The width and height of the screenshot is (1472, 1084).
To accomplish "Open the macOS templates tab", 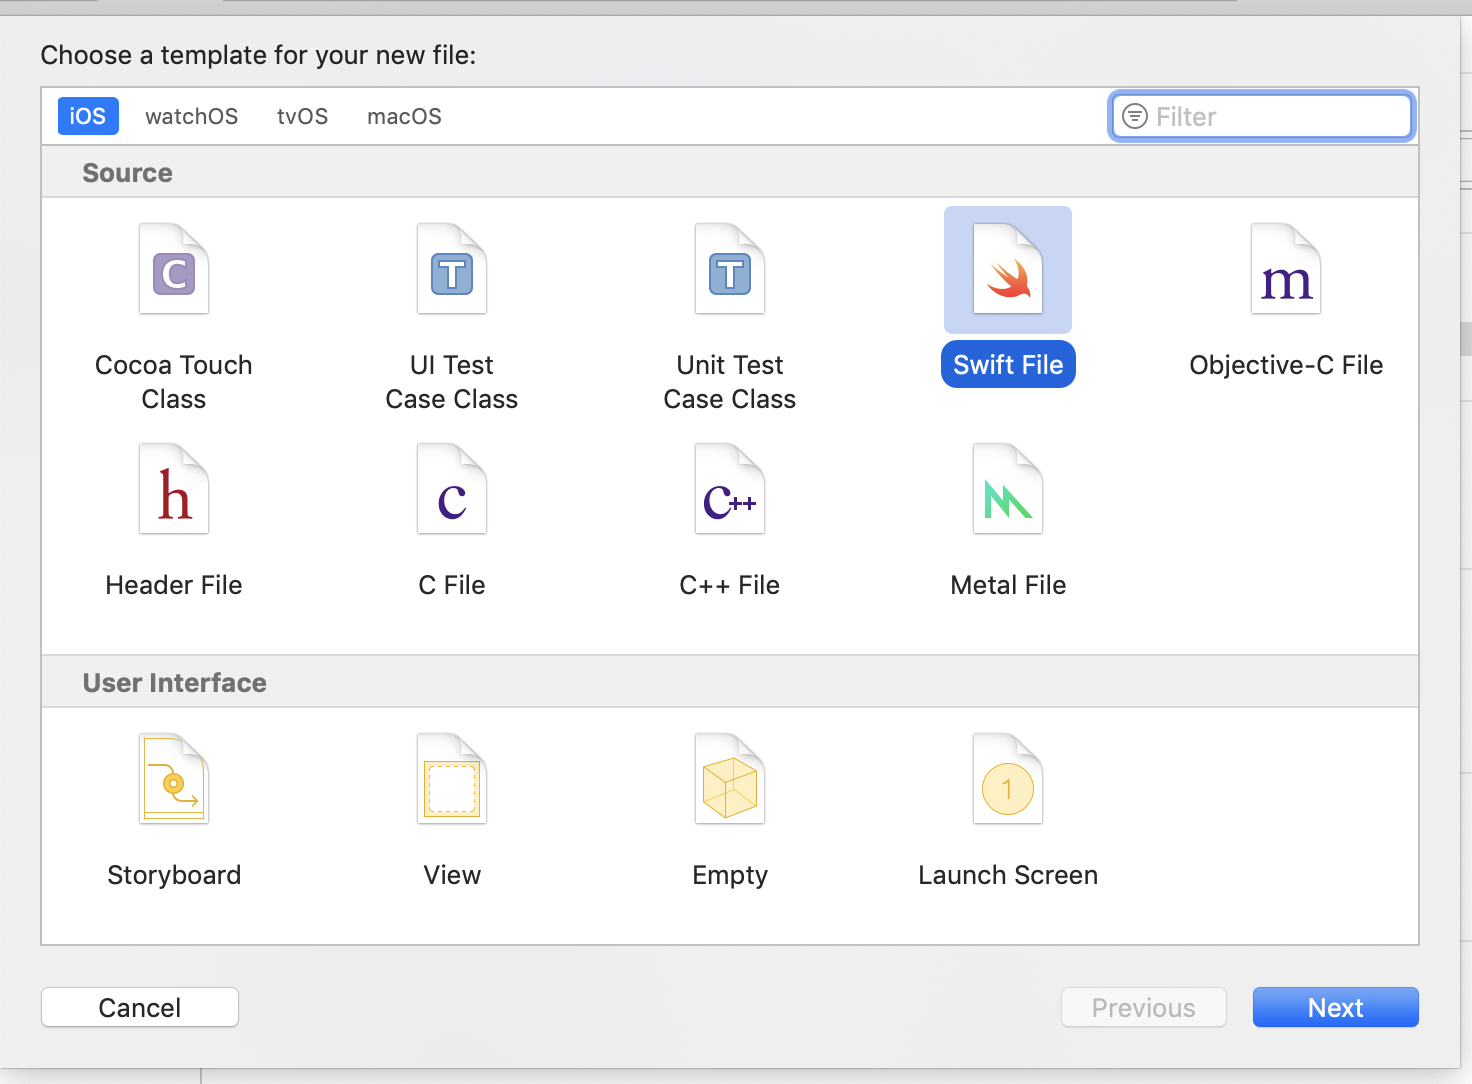I will [x=404, y=116].
